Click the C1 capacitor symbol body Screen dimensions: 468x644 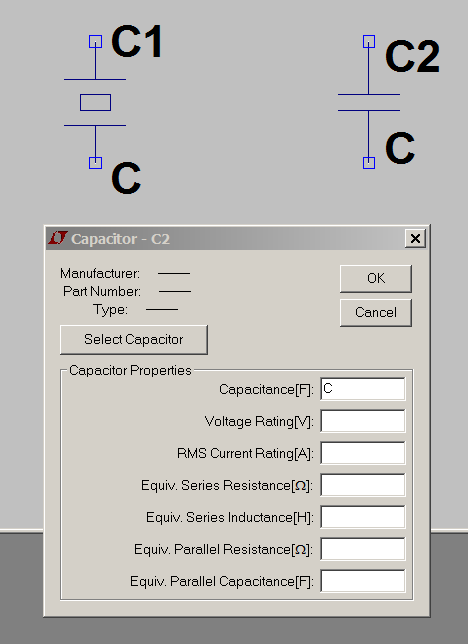95,102
